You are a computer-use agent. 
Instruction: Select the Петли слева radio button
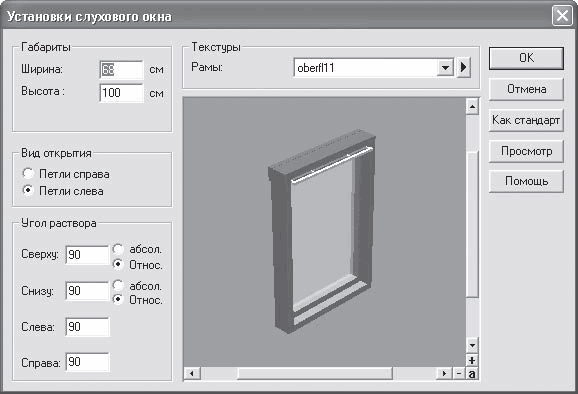tap(28, 191)
